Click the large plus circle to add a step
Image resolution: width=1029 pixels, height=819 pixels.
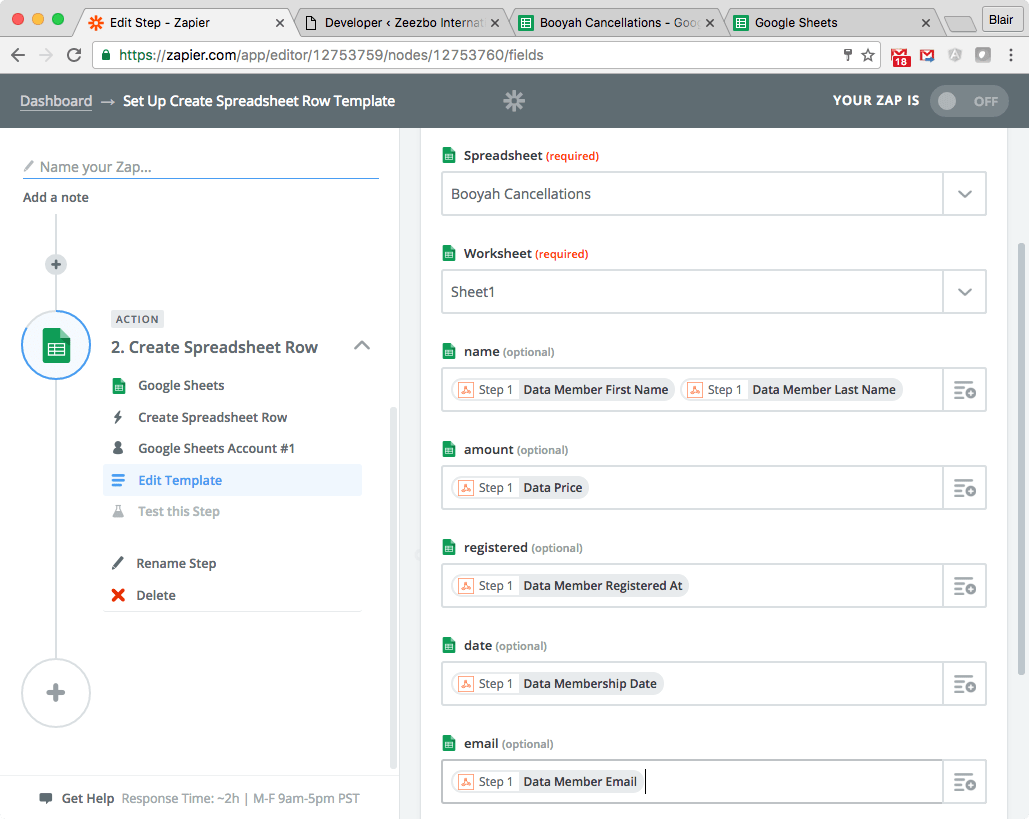(x=56, y=693)
